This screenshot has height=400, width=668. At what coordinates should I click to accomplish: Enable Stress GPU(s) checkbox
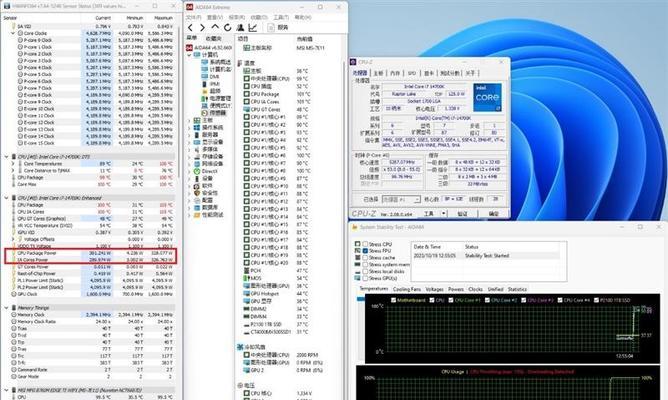click(x=365, y=278)
